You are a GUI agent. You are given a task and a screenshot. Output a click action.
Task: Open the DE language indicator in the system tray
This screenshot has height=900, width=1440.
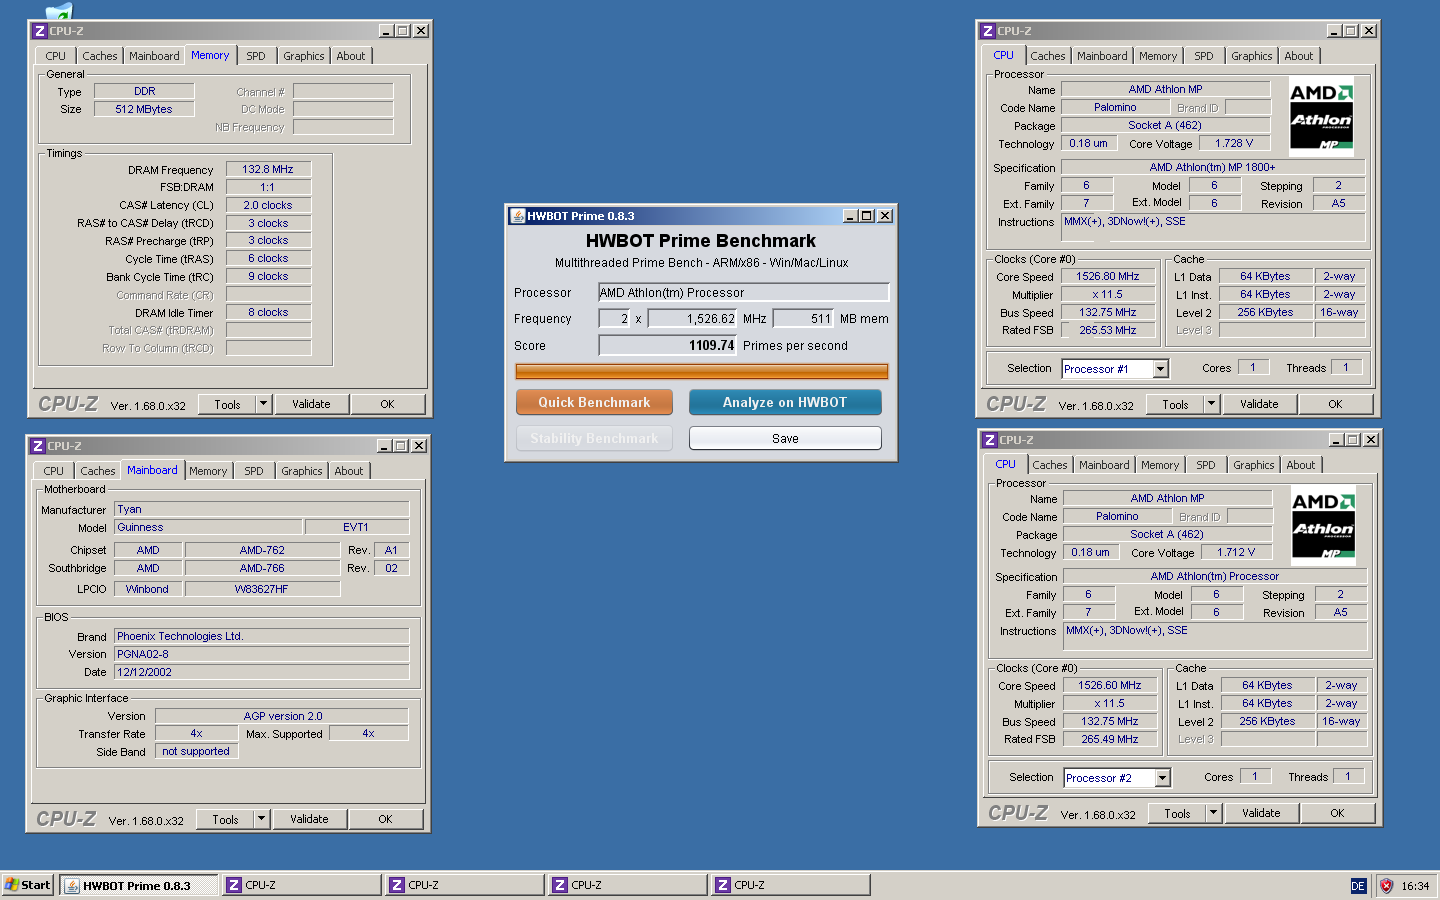click(x=1358, y=886)
